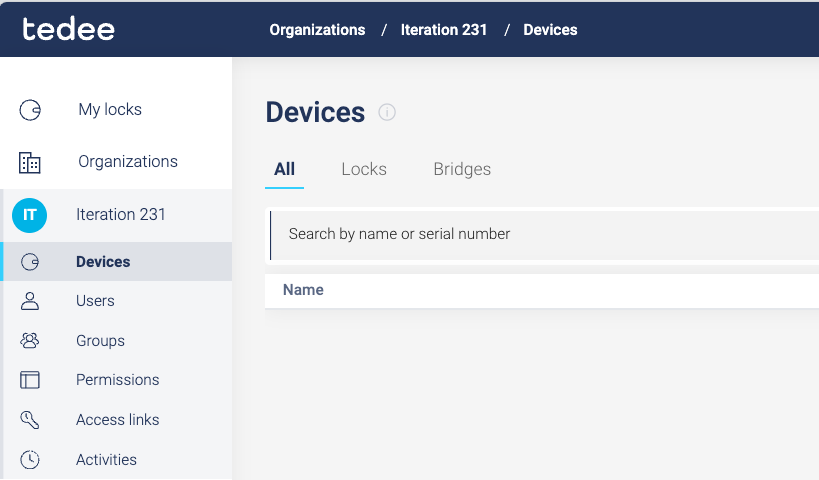This screenshot has height=480, width=819.
Task: Open the Activities section
Action: click(x=107, y=460)
